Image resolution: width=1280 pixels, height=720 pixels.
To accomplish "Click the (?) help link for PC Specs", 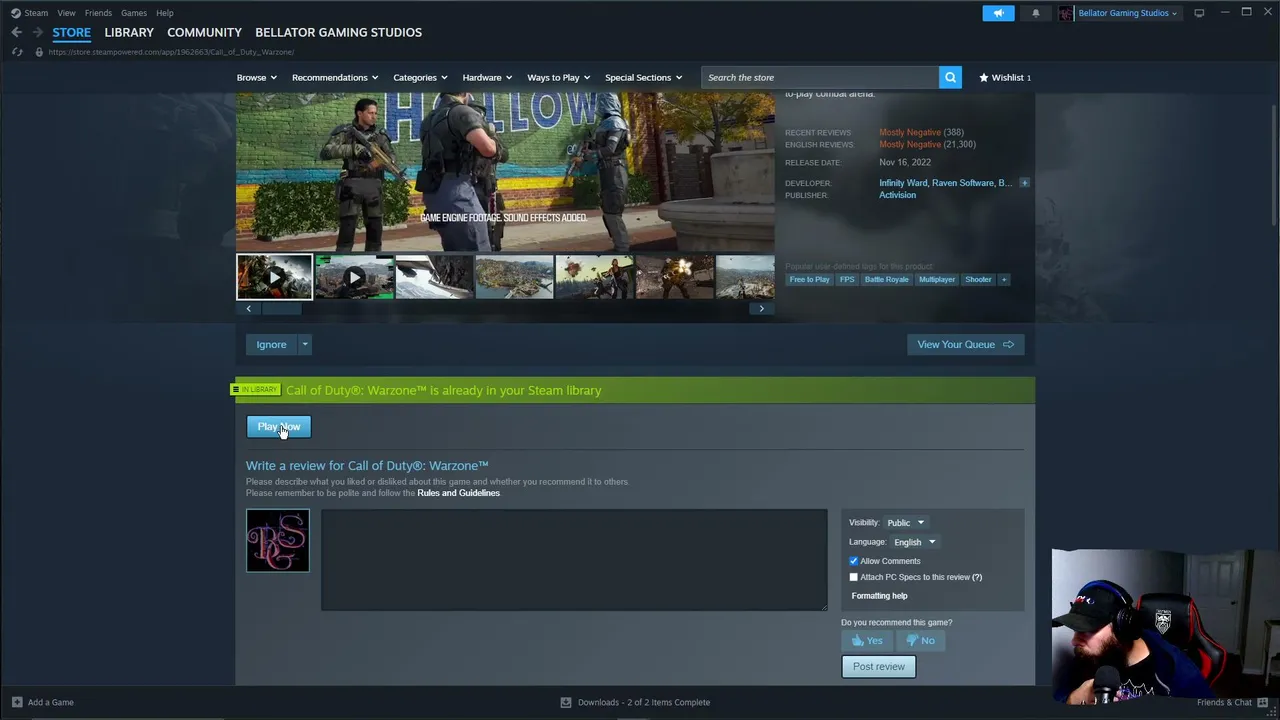I will [977, 577].
